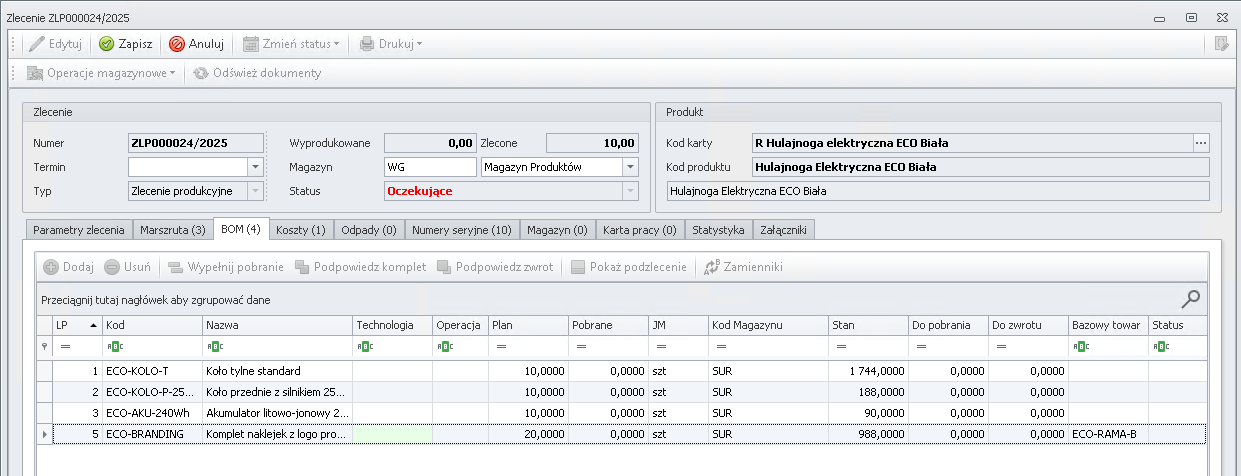Click the Numer field ZLP000024/2025
This screenshot has width=1241, height=476.
[196, 143]
